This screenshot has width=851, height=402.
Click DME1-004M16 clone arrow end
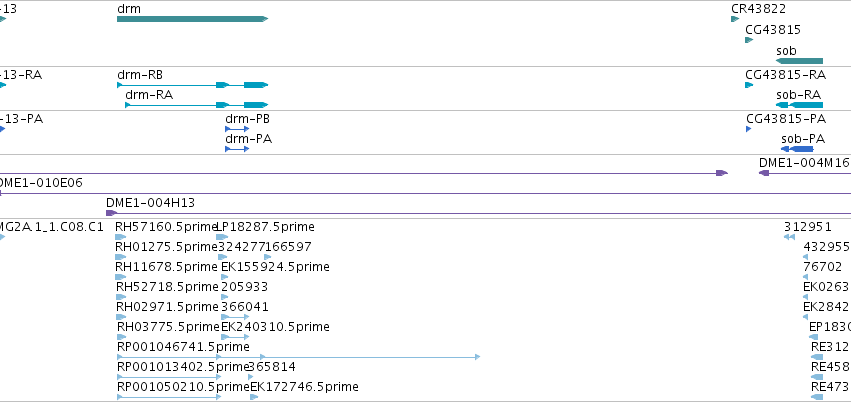[x=764, y=173]
